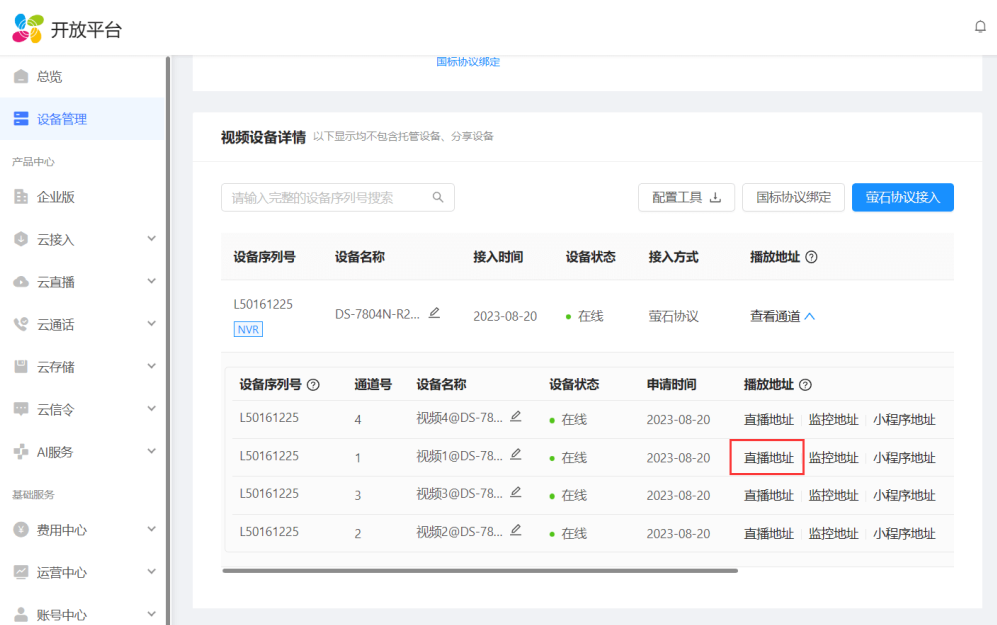The image size is (997, 625).
Task: Expand the 云通话 menu chevron
Action: pos(151,324)
